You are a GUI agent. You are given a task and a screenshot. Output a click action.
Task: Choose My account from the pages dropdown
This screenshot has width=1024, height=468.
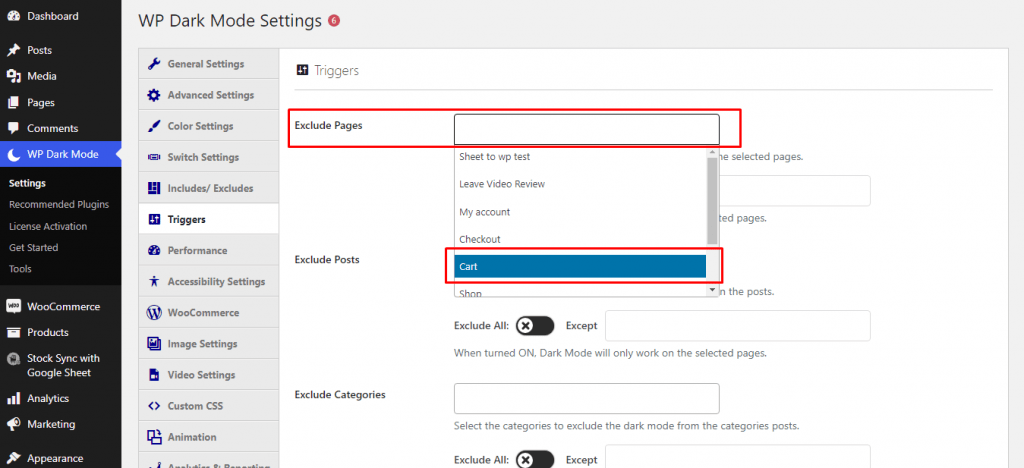(581, 211)
